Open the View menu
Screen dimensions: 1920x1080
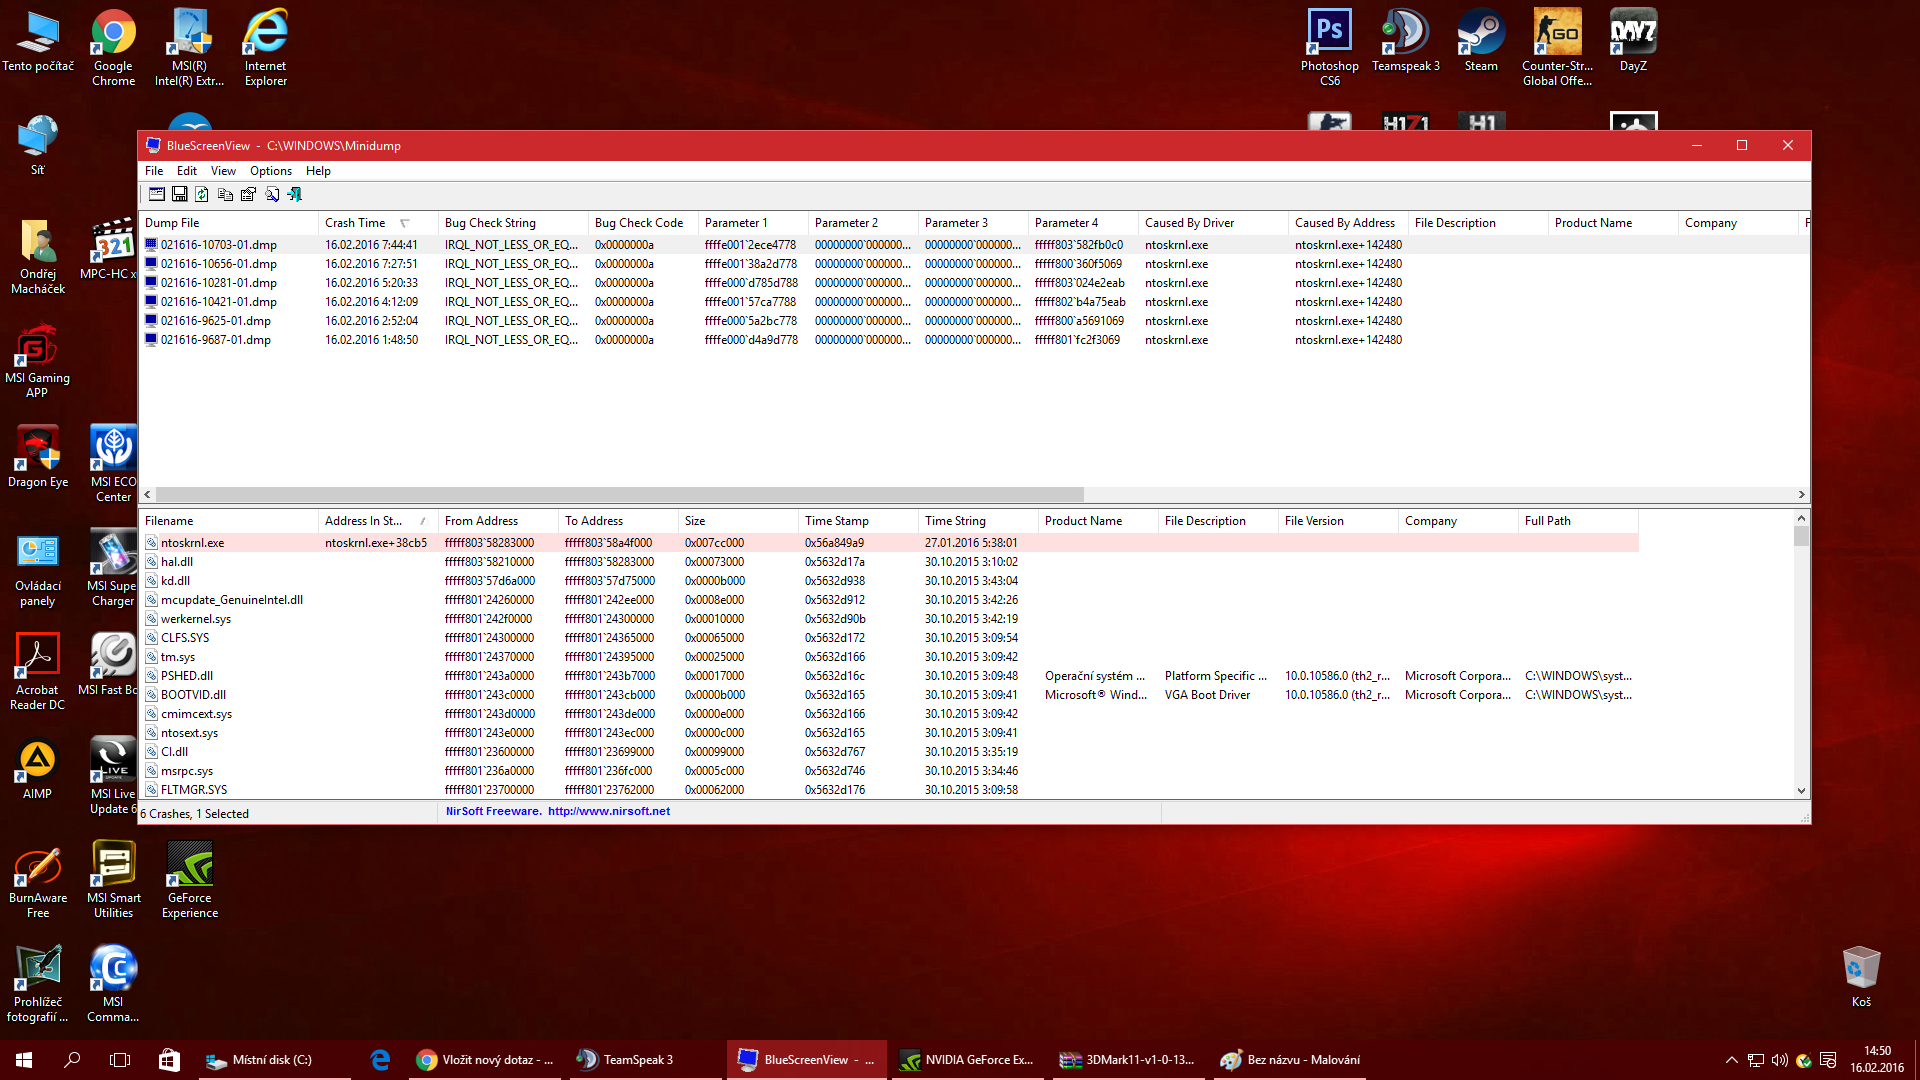click(223, 171)
